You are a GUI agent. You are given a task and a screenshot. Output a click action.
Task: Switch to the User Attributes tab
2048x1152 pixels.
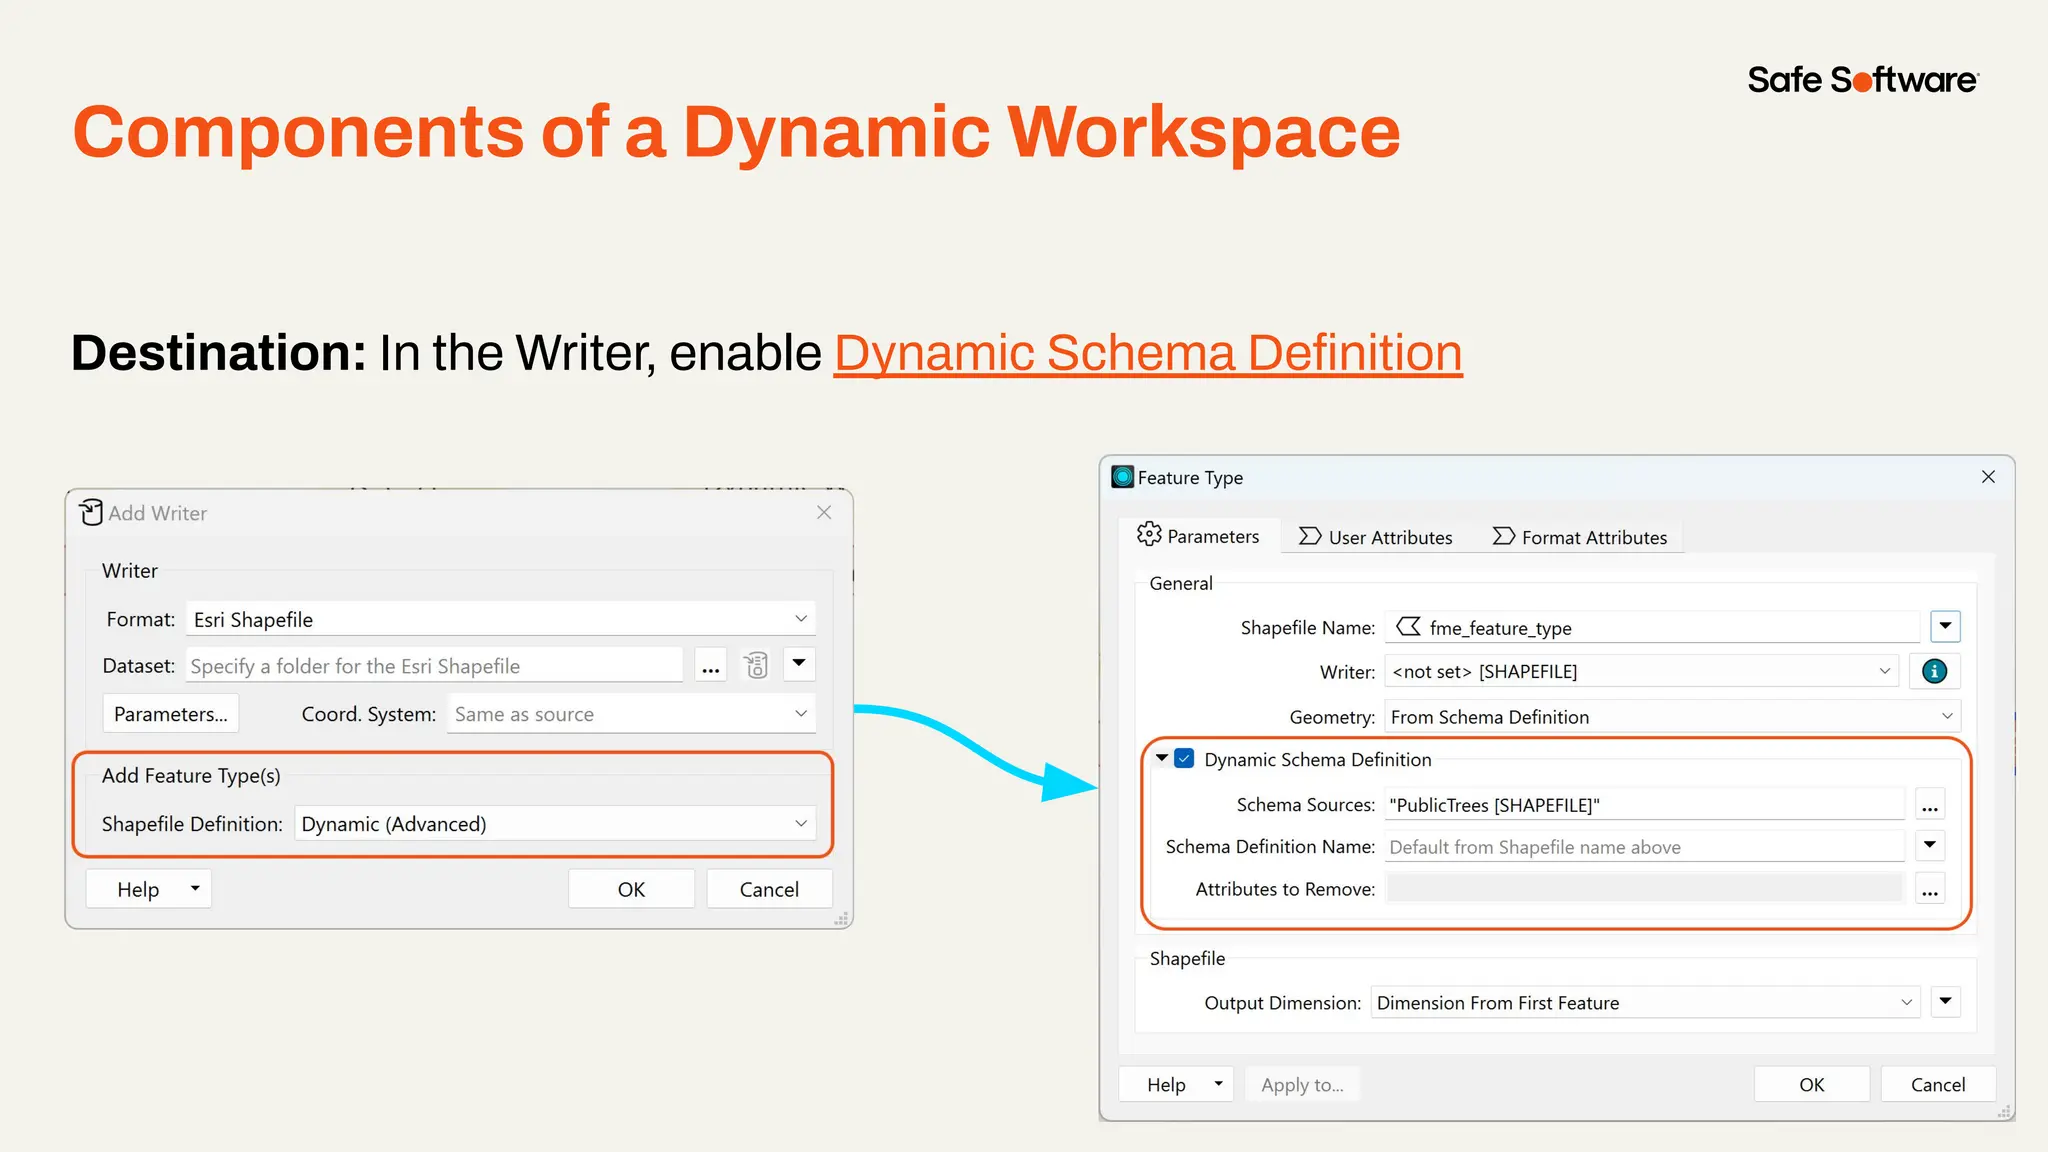pos(1376,537)
